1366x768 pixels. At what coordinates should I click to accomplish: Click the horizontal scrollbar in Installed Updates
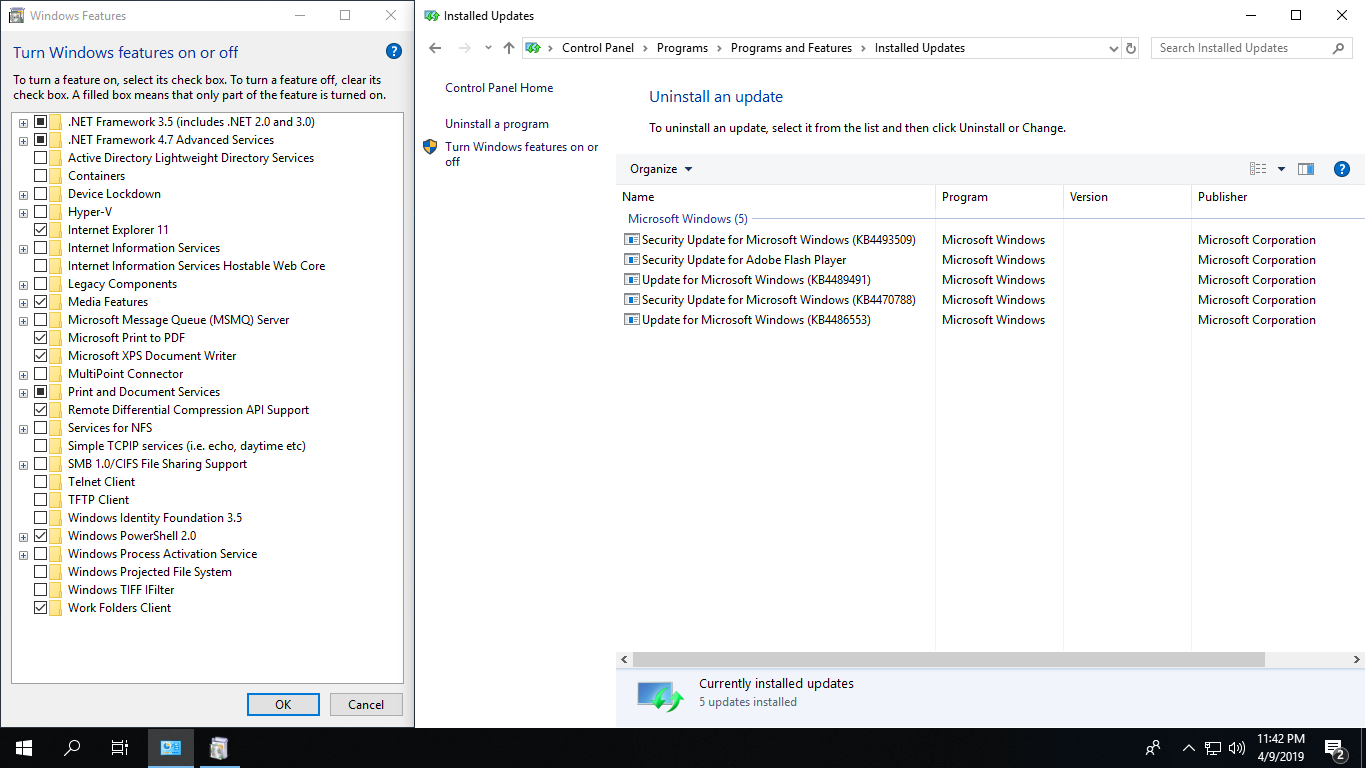tap(948, 660)
